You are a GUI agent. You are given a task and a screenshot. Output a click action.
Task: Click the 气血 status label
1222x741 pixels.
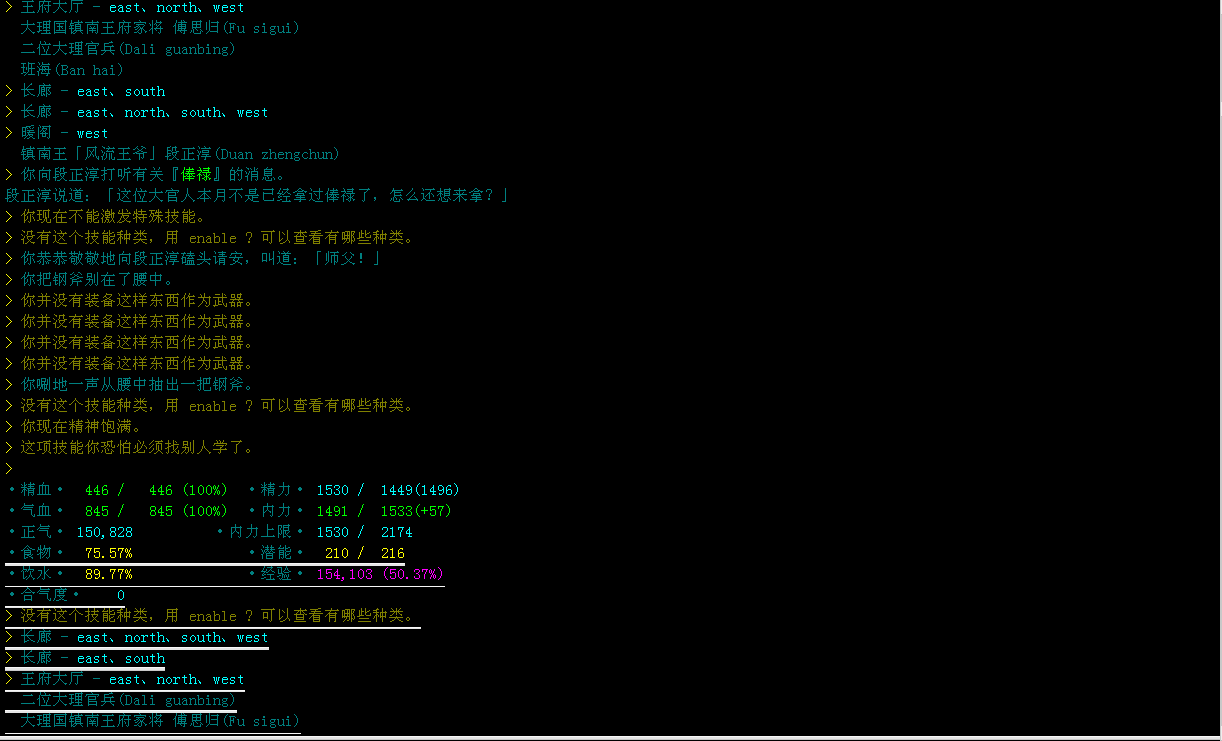click(36, 511)
